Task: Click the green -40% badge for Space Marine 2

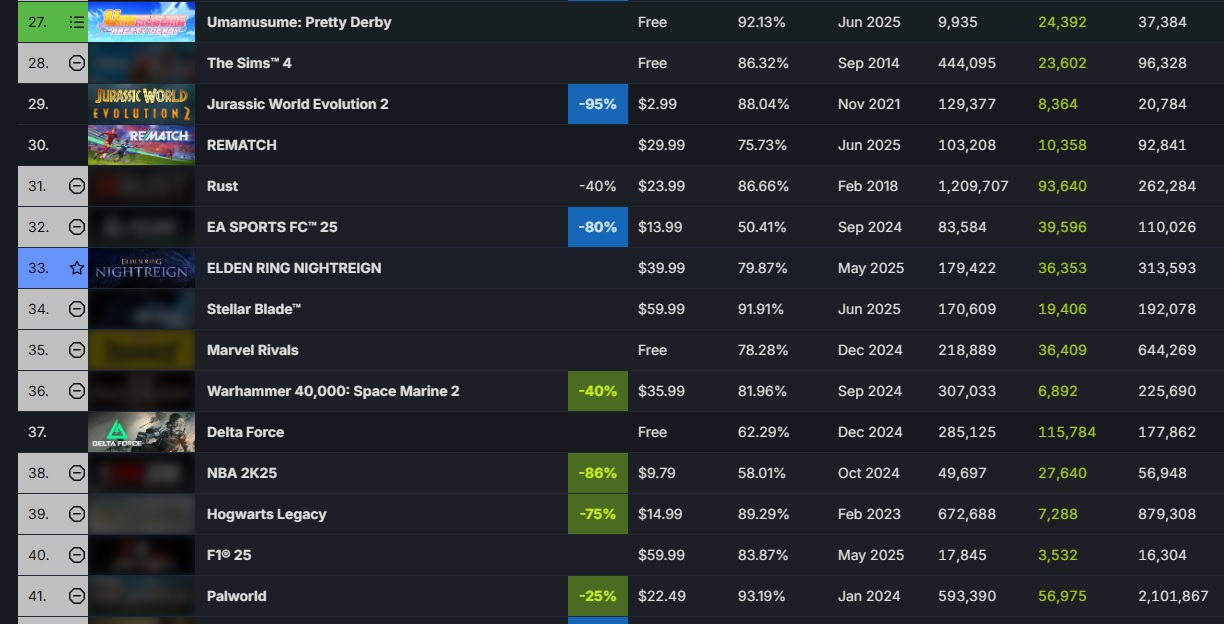Action: 598,391
